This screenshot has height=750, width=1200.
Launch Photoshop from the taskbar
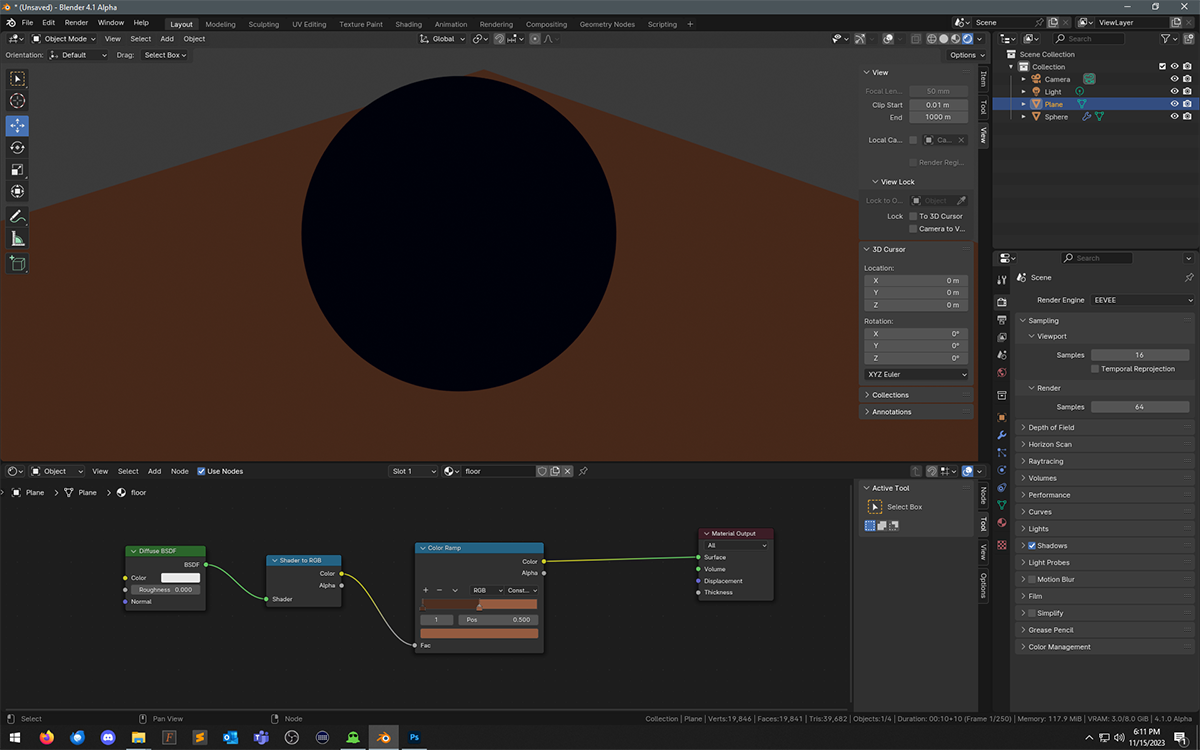tap(414, 738)
